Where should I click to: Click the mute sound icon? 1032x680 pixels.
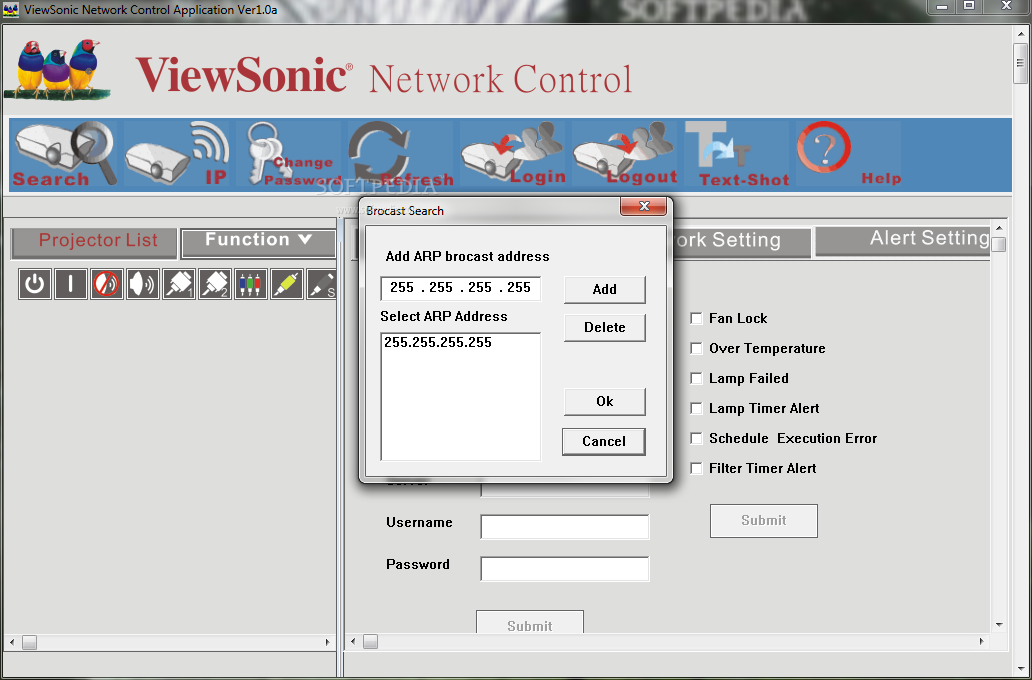pyautogui.click(x=107, y=284)
